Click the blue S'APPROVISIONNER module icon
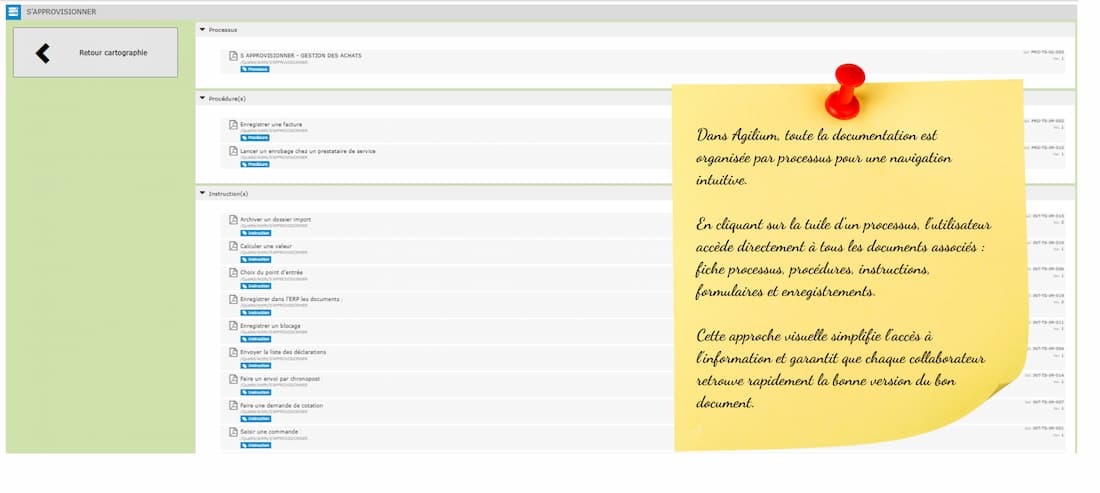Viewport: 1100px width, 493px height. [13, 12]
